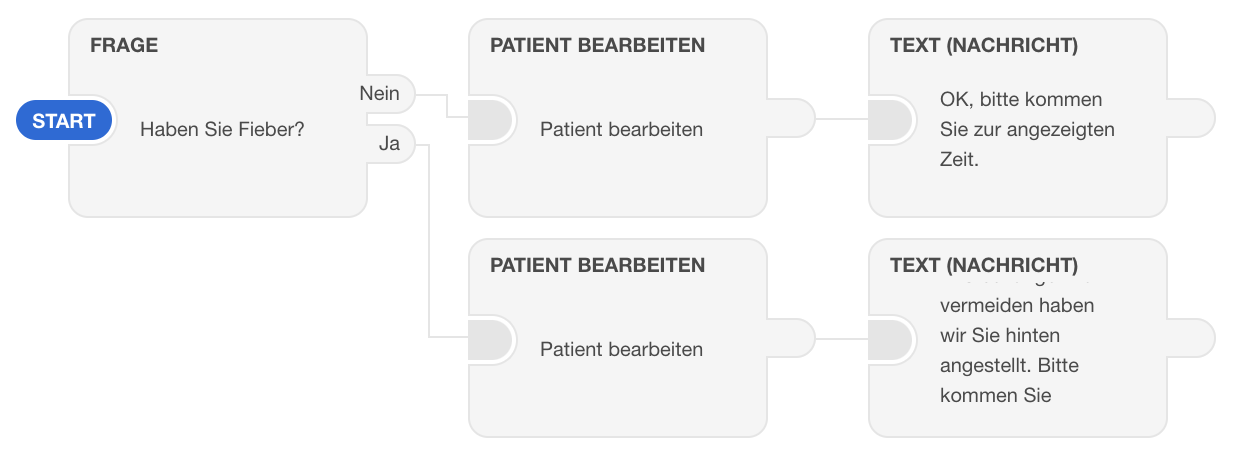Click TEXT (NACHRICHT) header above "OK, bitte kommen"

tap(984, 46)
